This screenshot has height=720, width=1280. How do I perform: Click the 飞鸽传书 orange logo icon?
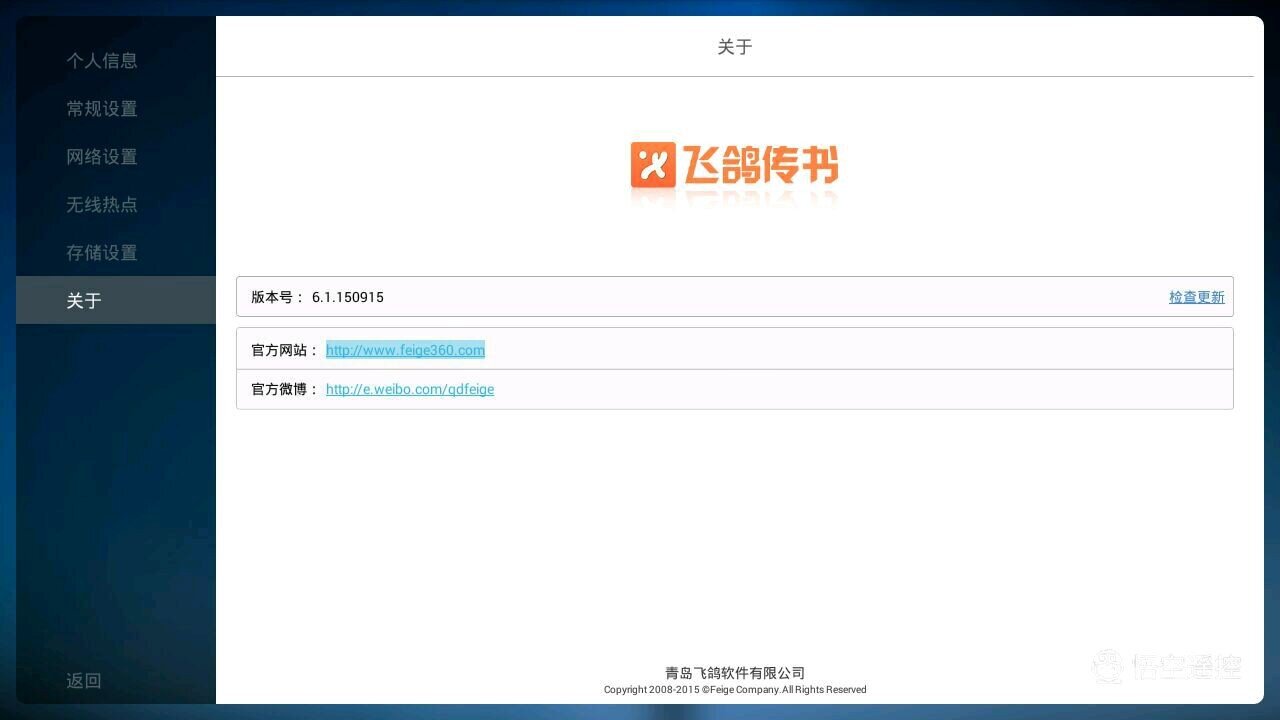click(653, 165)
